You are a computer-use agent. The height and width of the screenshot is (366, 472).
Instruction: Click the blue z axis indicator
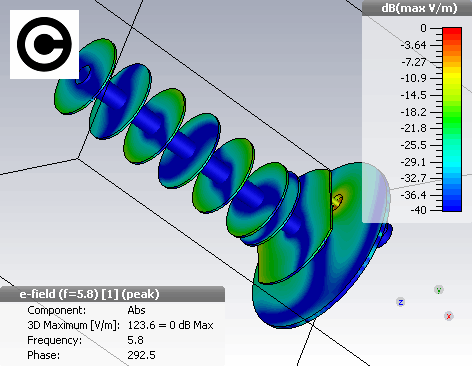click(401, 302)
